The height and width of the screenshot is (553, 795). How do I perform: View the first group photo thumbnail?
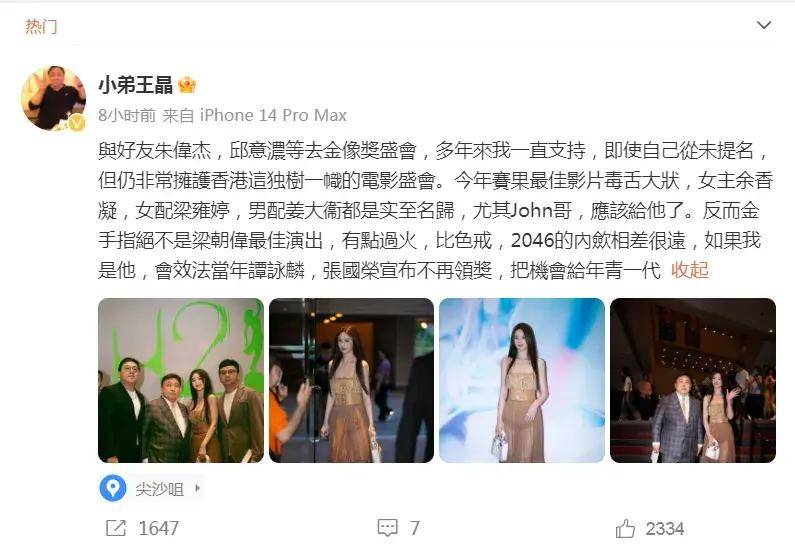181,380
